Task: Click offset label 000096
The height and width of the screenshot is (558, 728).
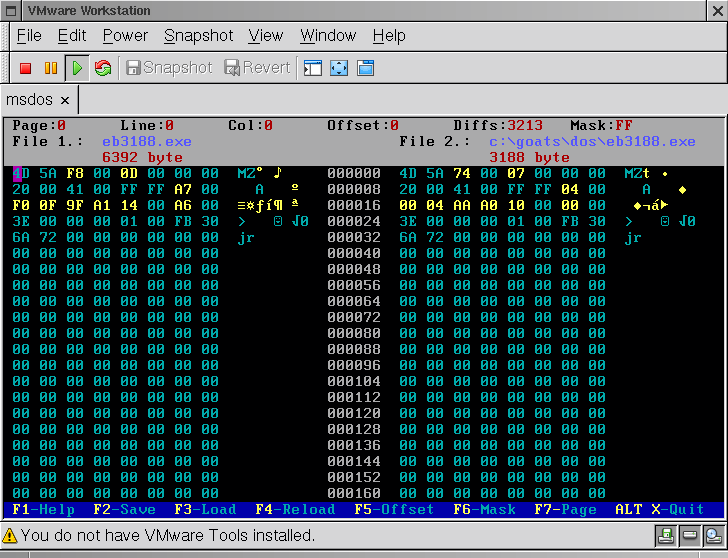Action: 354,366
